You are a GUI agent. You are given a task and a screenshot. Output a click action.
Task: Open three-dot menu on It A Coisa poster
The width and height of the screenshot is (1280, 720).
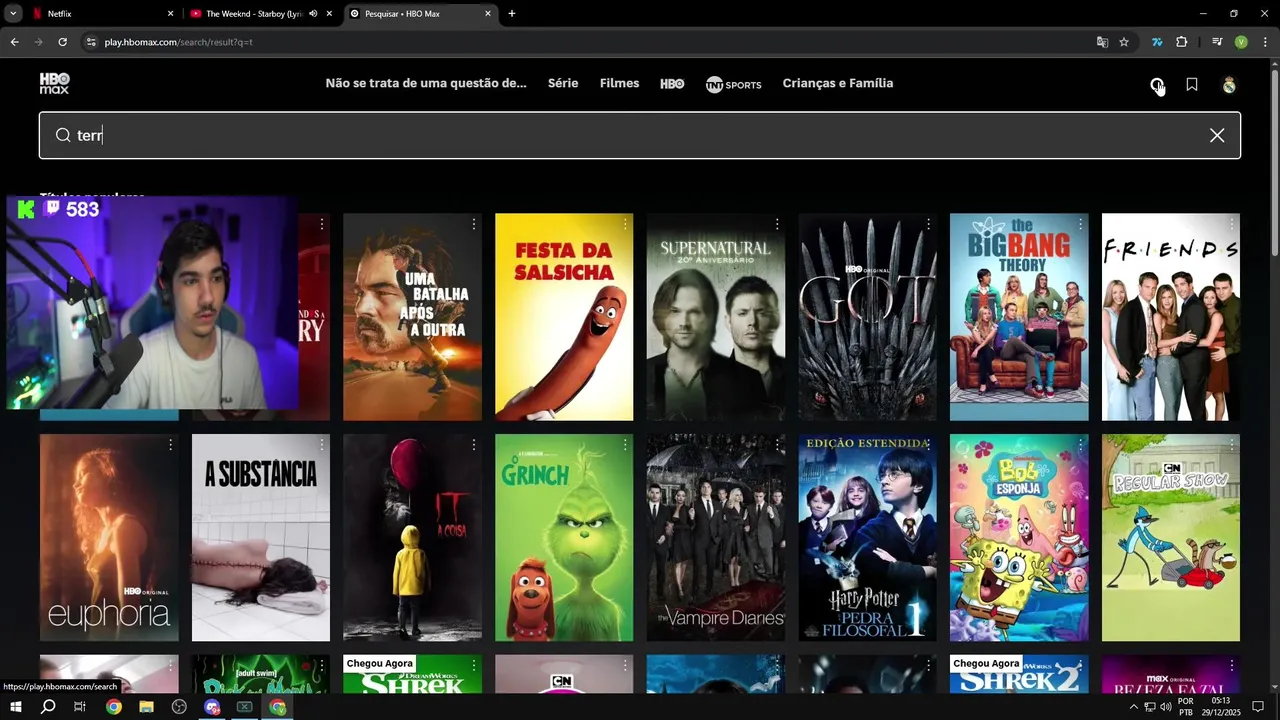pos(473,444)
